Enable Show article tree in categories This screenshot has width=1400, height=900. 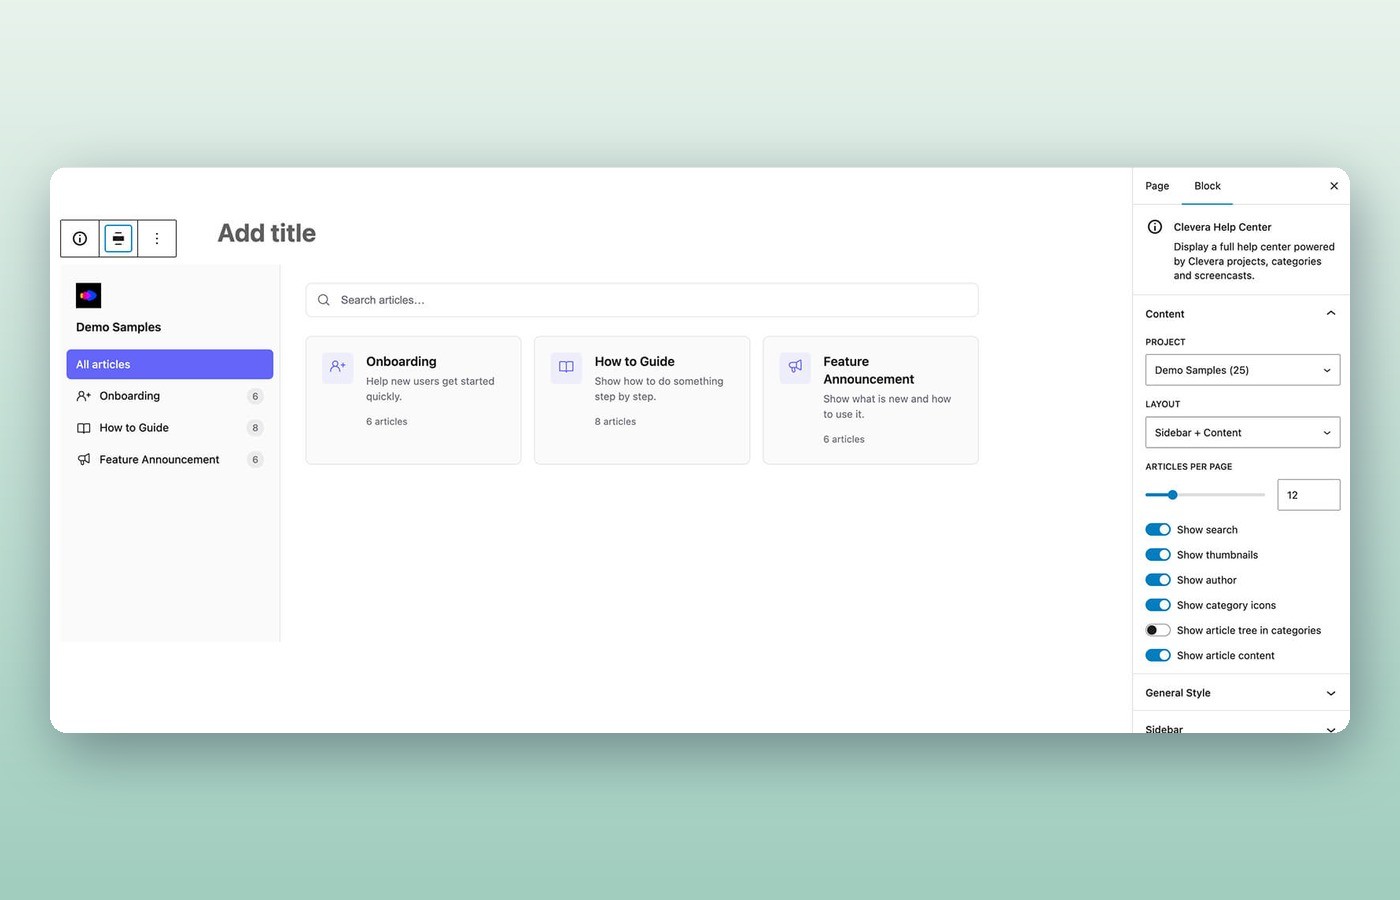(1158, 630)
